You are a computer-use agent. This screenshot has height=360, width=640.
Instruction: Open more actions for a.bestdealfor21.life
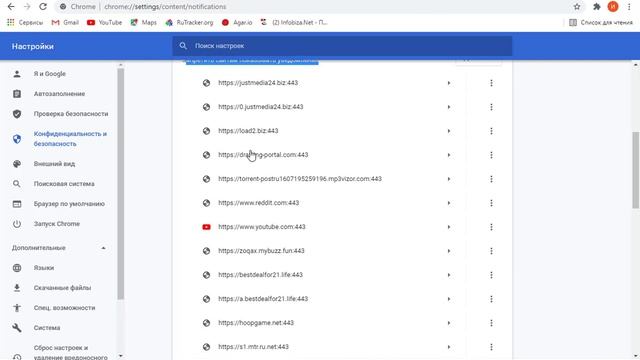[x=491, y=299]
